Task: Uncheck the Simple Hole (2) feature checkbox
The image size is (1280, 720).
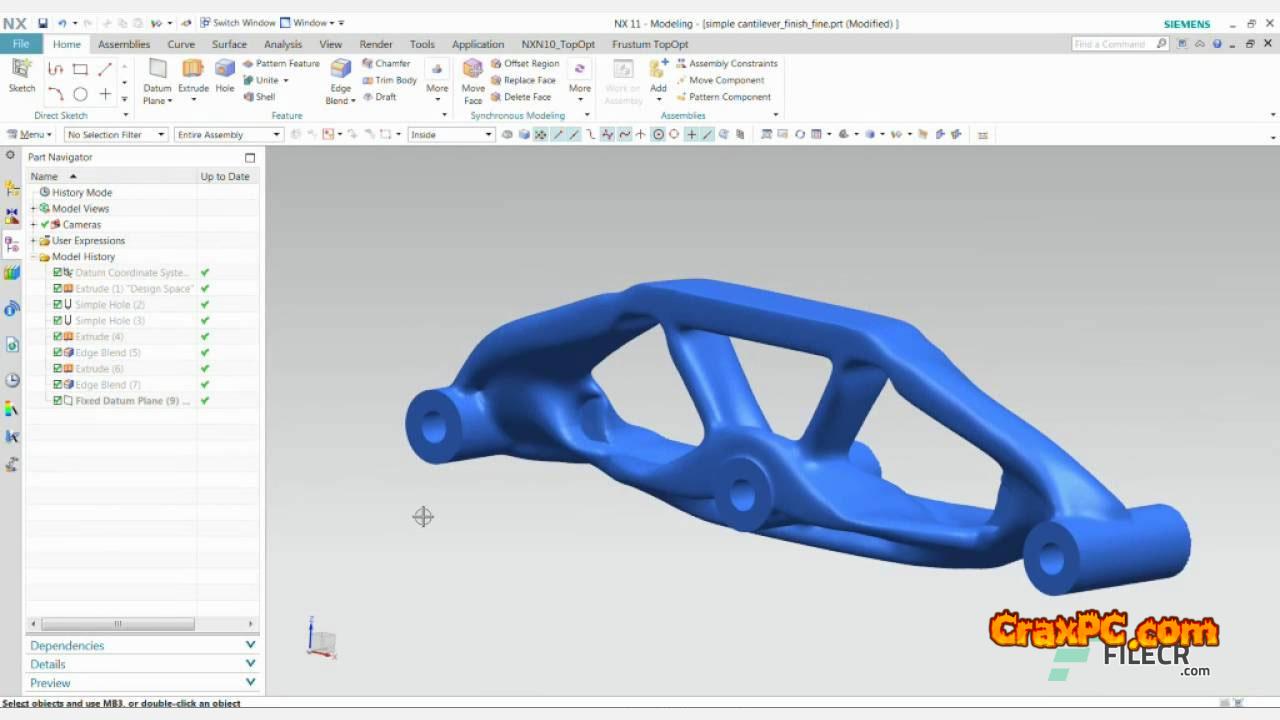Action: point(58,304)
